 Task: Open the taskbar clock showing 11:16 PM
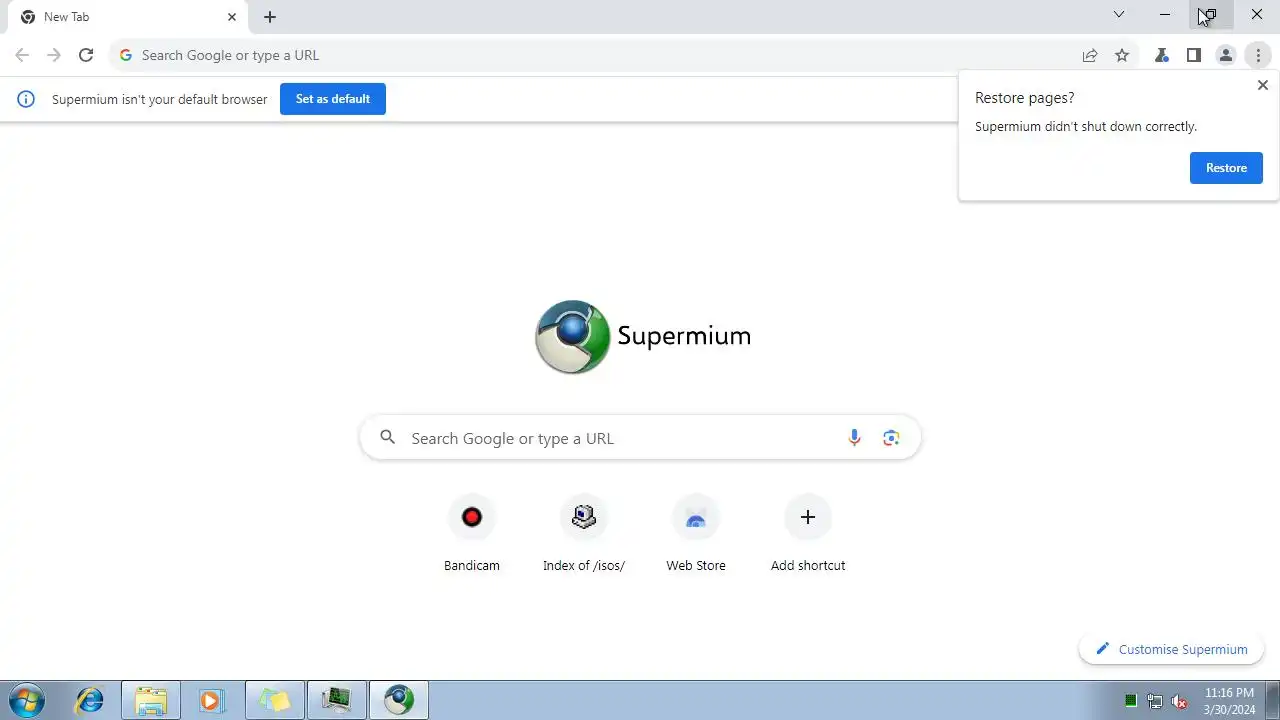point(1229,701)
